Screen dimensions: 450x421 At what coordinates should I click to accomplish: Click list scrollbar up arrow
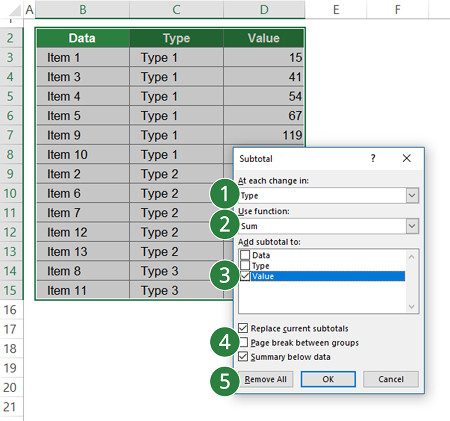[x=411, y=257]
